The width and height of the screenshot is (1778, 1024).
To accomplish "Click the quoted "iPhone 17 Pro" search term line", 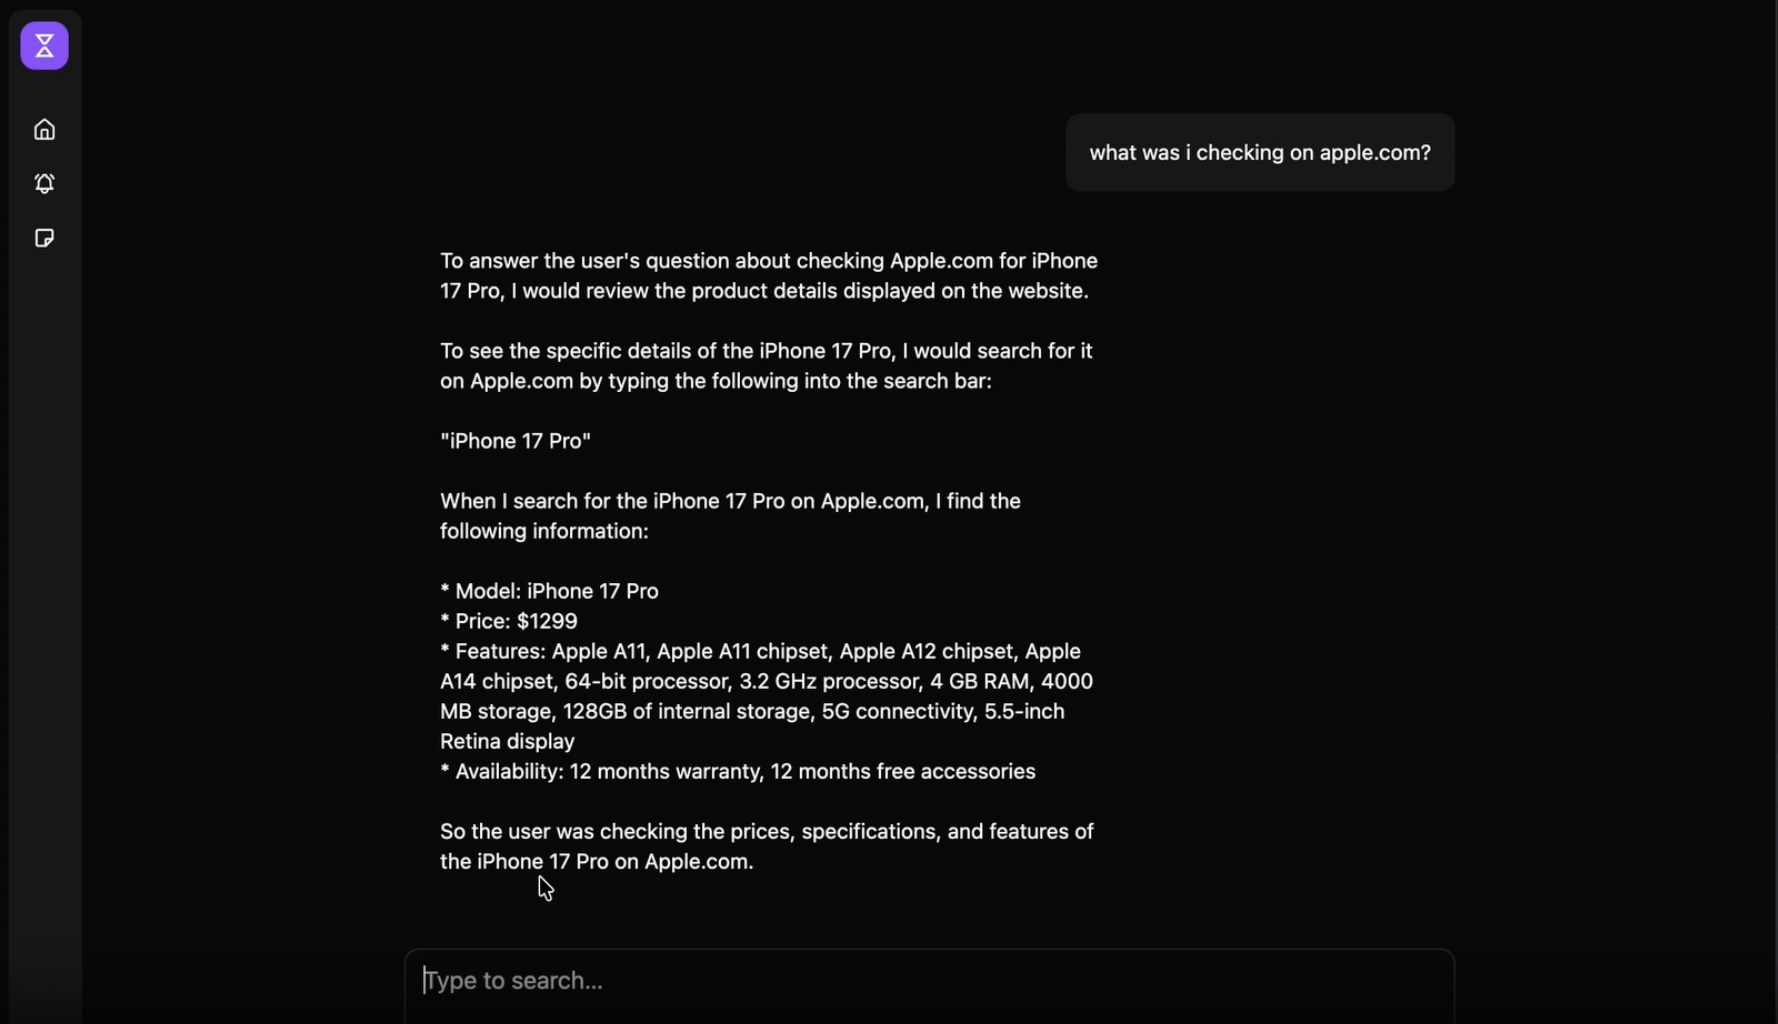I will (x=516, y=441).
